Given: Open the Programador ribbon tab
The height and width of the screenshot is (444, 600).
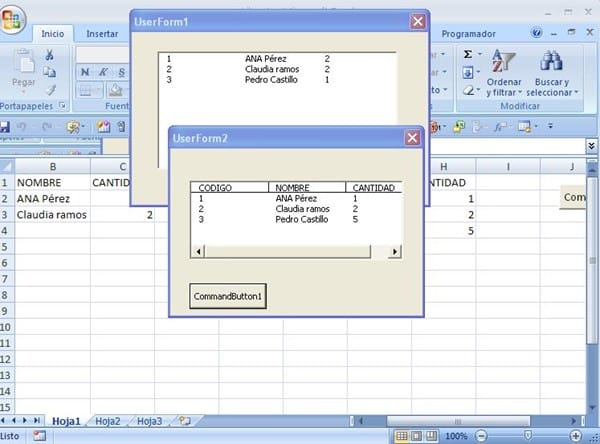Looking at the screenshot, I should click(x=468, y=34).
